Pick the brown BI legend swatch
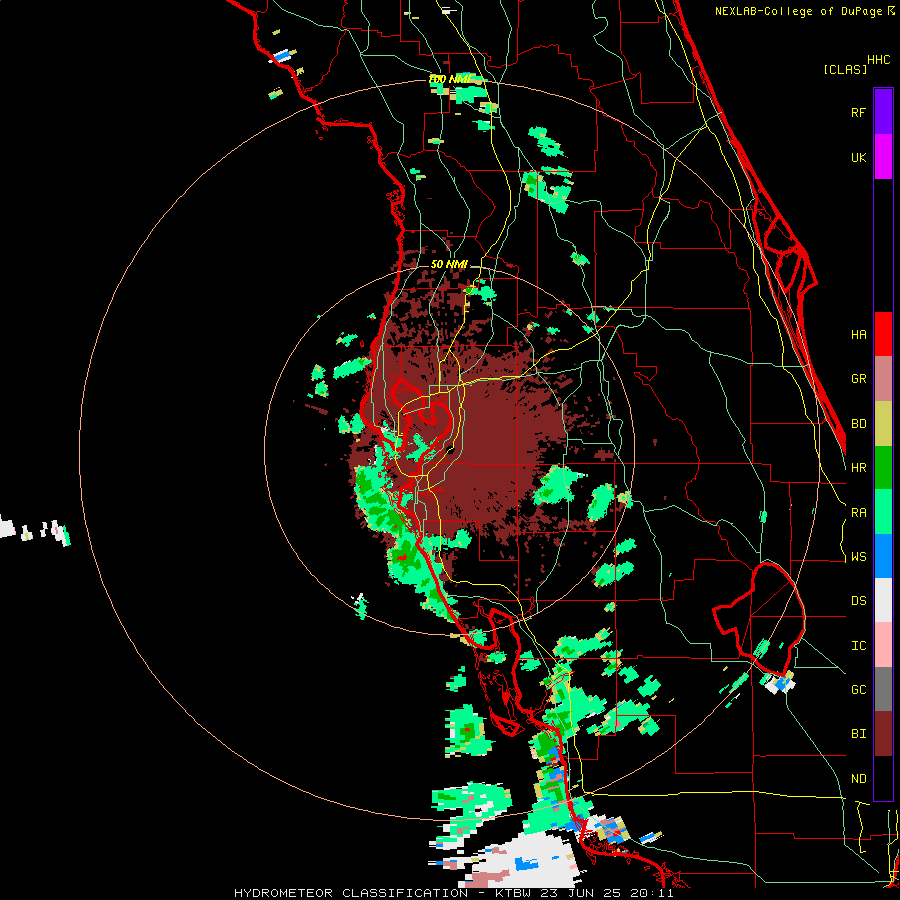The image size is (900, 900). pos(883,734)
